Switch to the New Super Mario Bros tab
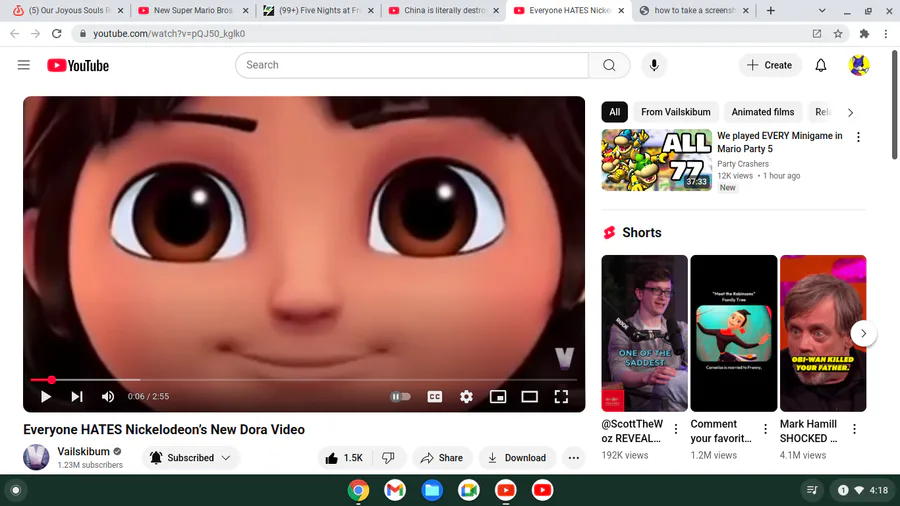Screen dimensions: 900x506 (193, 10)
